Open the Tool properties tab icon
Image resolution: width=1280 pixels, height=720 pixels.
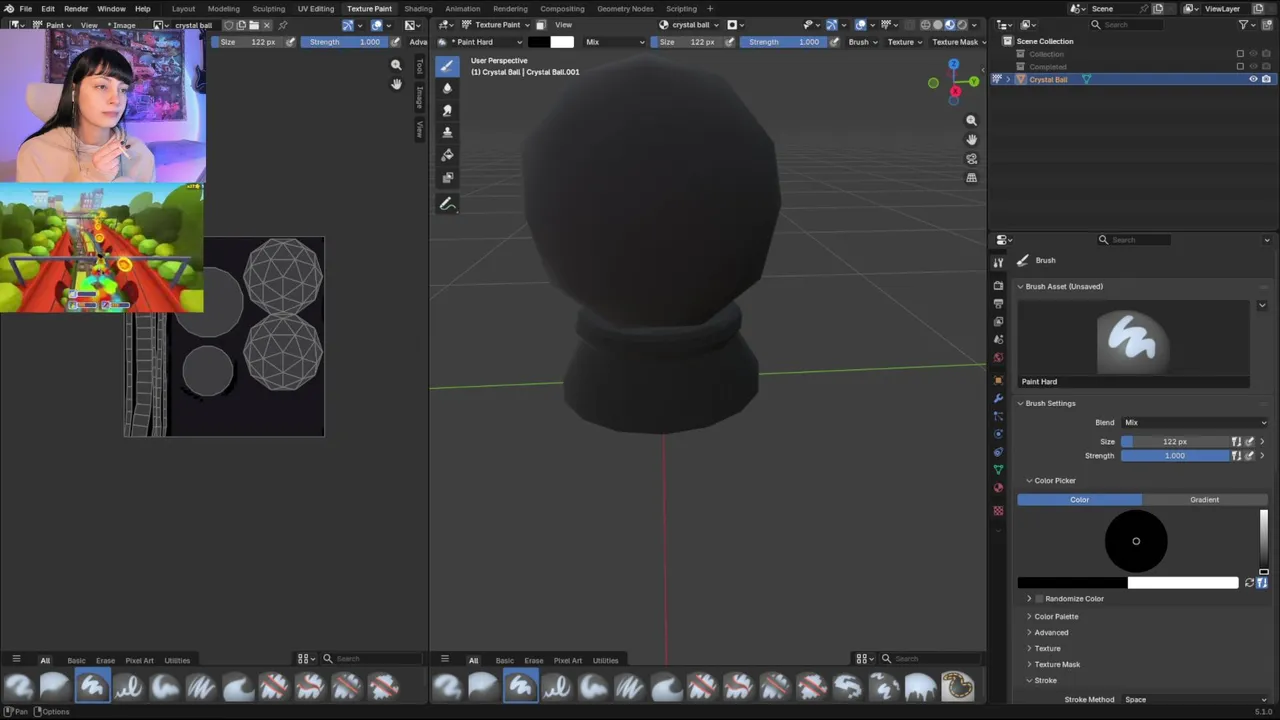click(998, 262)
